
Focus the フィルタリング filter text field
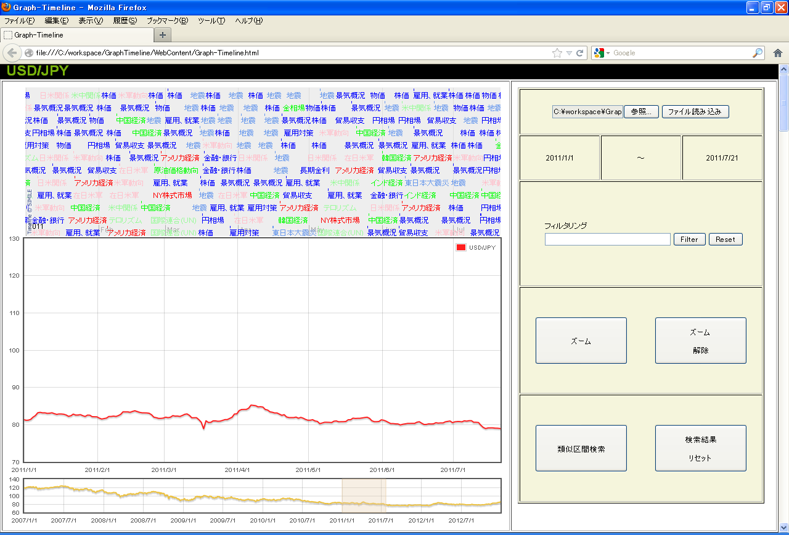coord(607,240)
